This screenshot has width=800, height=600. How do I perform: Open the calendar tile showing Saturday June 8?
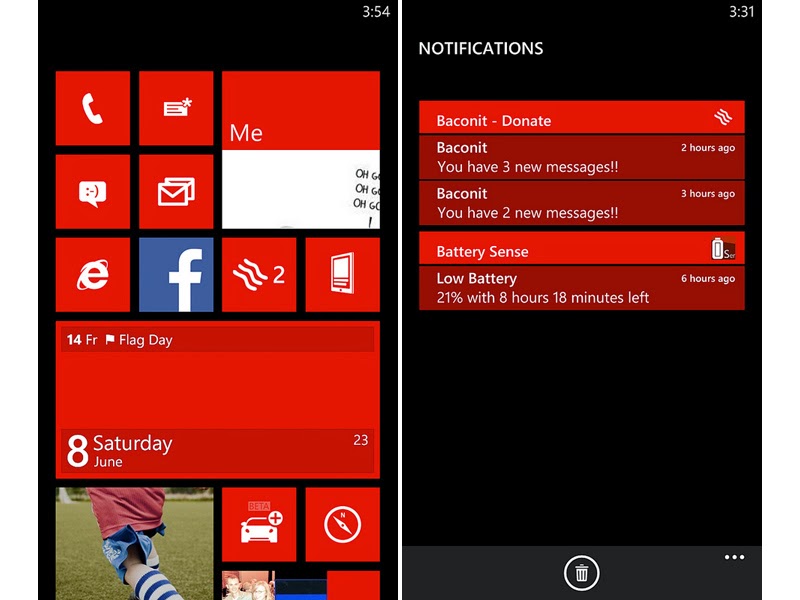tap(218, 400)
